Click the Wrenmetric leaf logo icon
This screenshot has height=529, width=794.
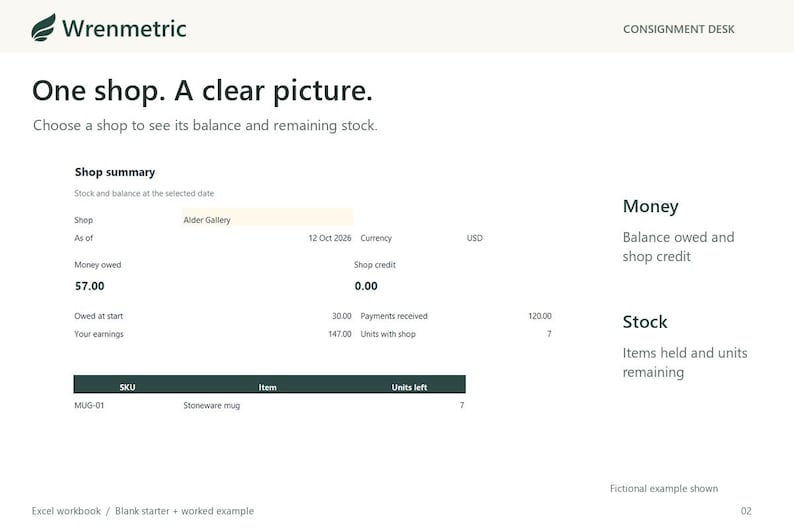[44, 27]
